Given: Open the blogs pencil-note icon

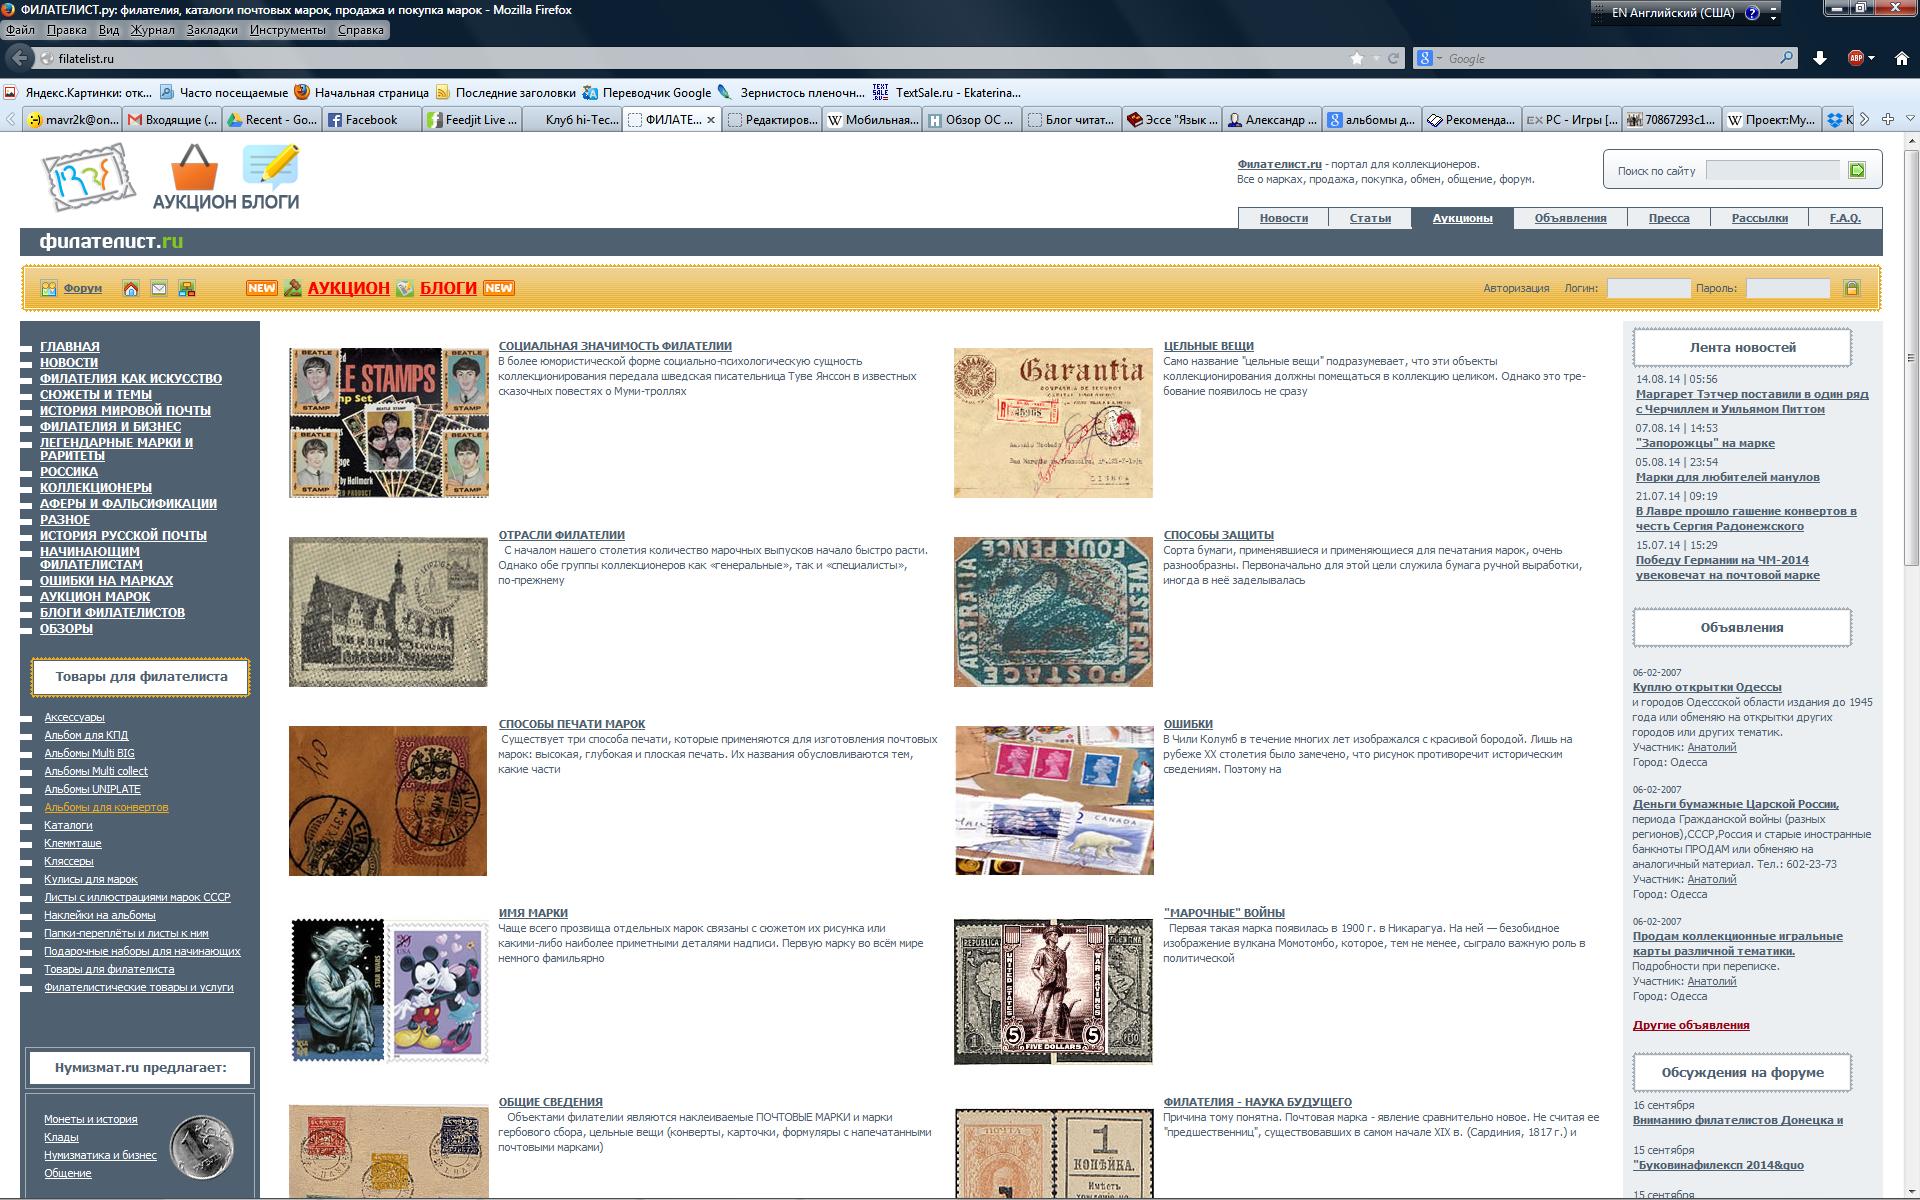Looking at the screenshot, I should (270, 167).
